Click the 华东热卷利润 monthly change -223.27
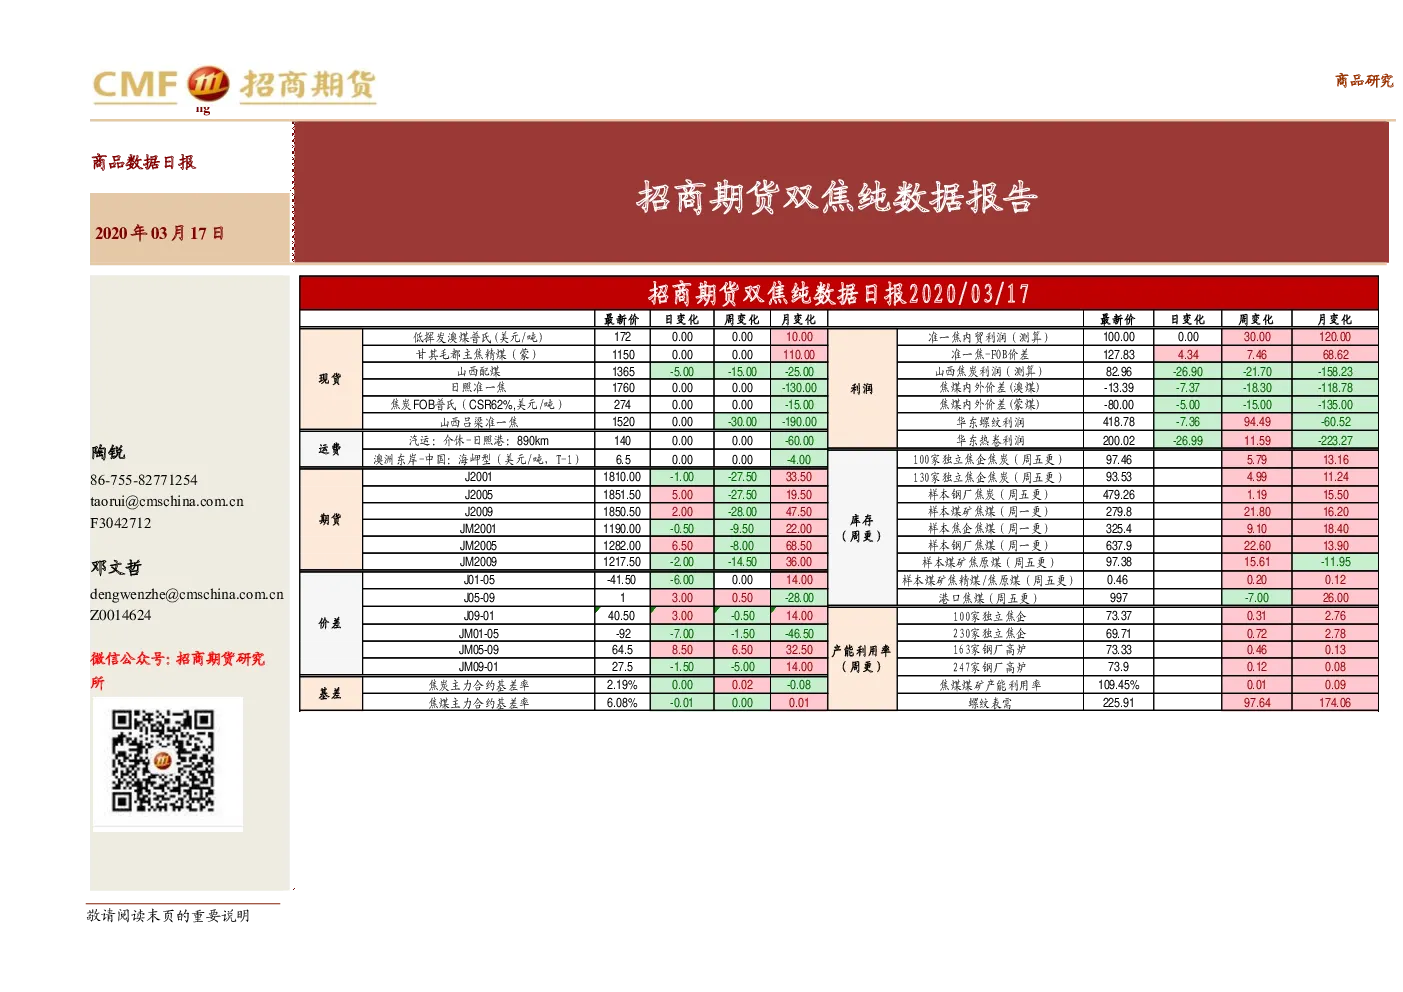The height and width of the screenshot is (992, 1403). [x=1336, y=440]
